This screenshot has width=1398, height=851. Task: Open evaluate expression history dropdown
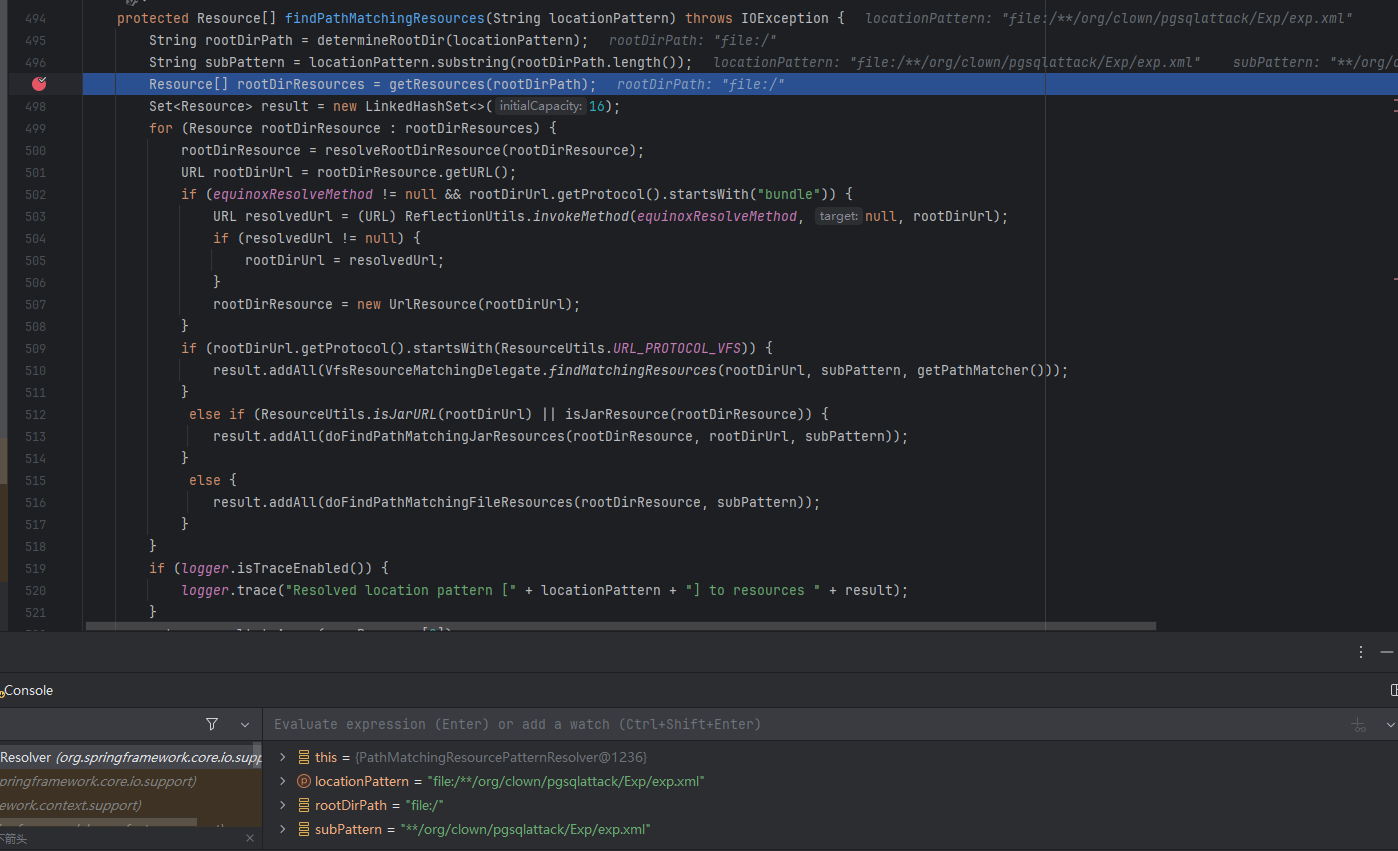pos(1390,725)
